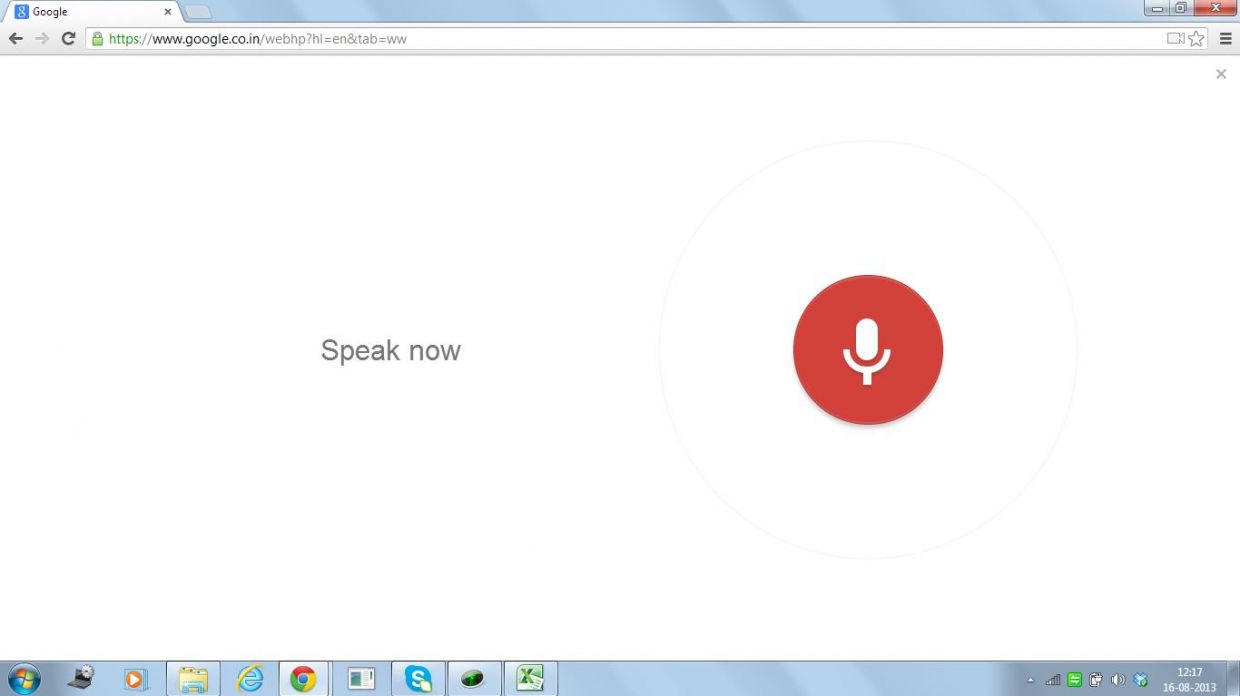Open a new tab
The image size is (1240, 696).
[x=198, y=12]
